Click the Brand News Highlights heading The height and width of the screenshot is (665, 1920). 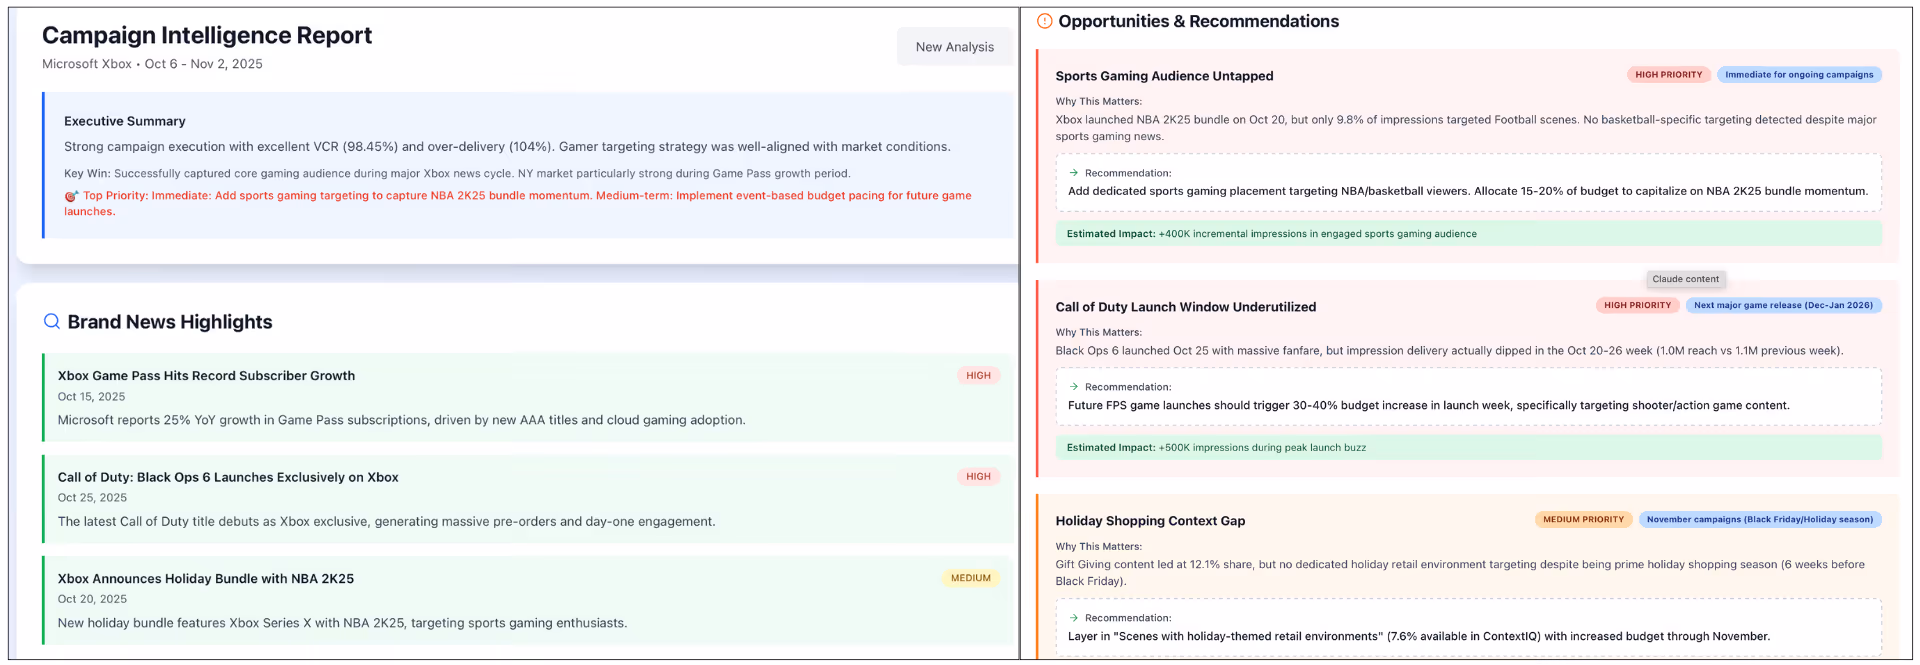pos(170,322)
